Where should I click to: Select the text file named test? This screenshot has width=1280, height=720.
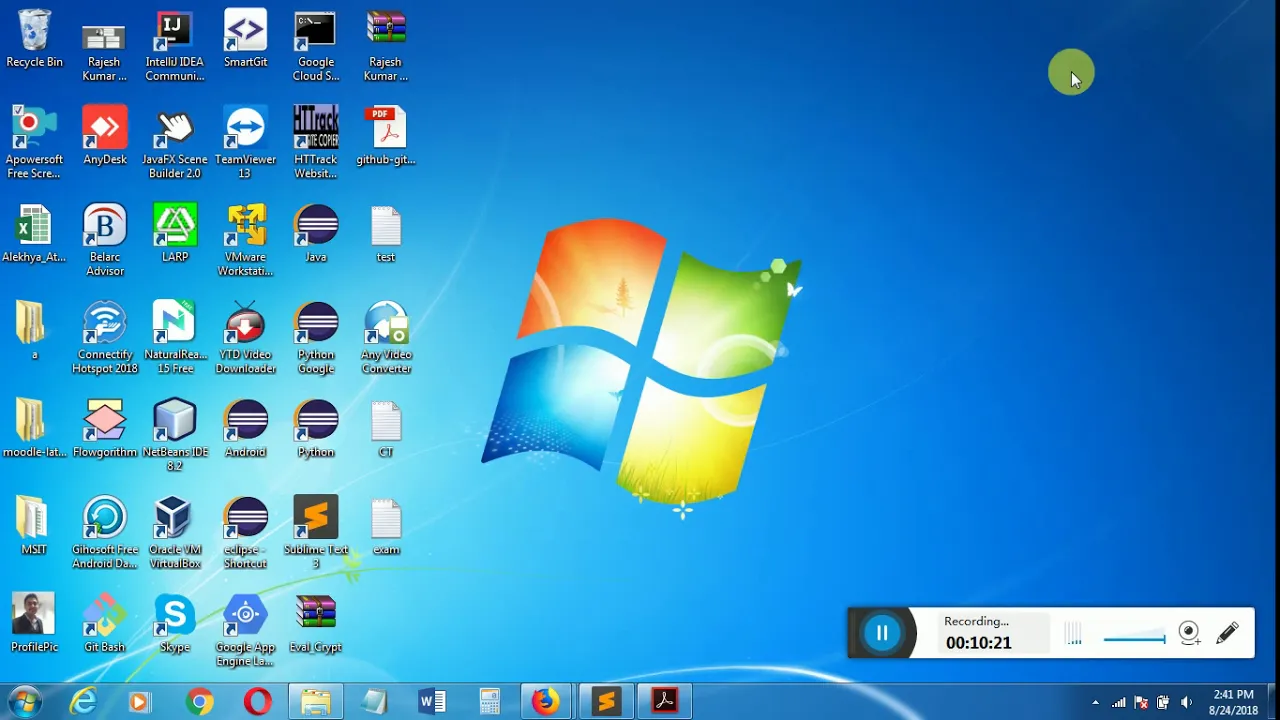pos(386,234)
